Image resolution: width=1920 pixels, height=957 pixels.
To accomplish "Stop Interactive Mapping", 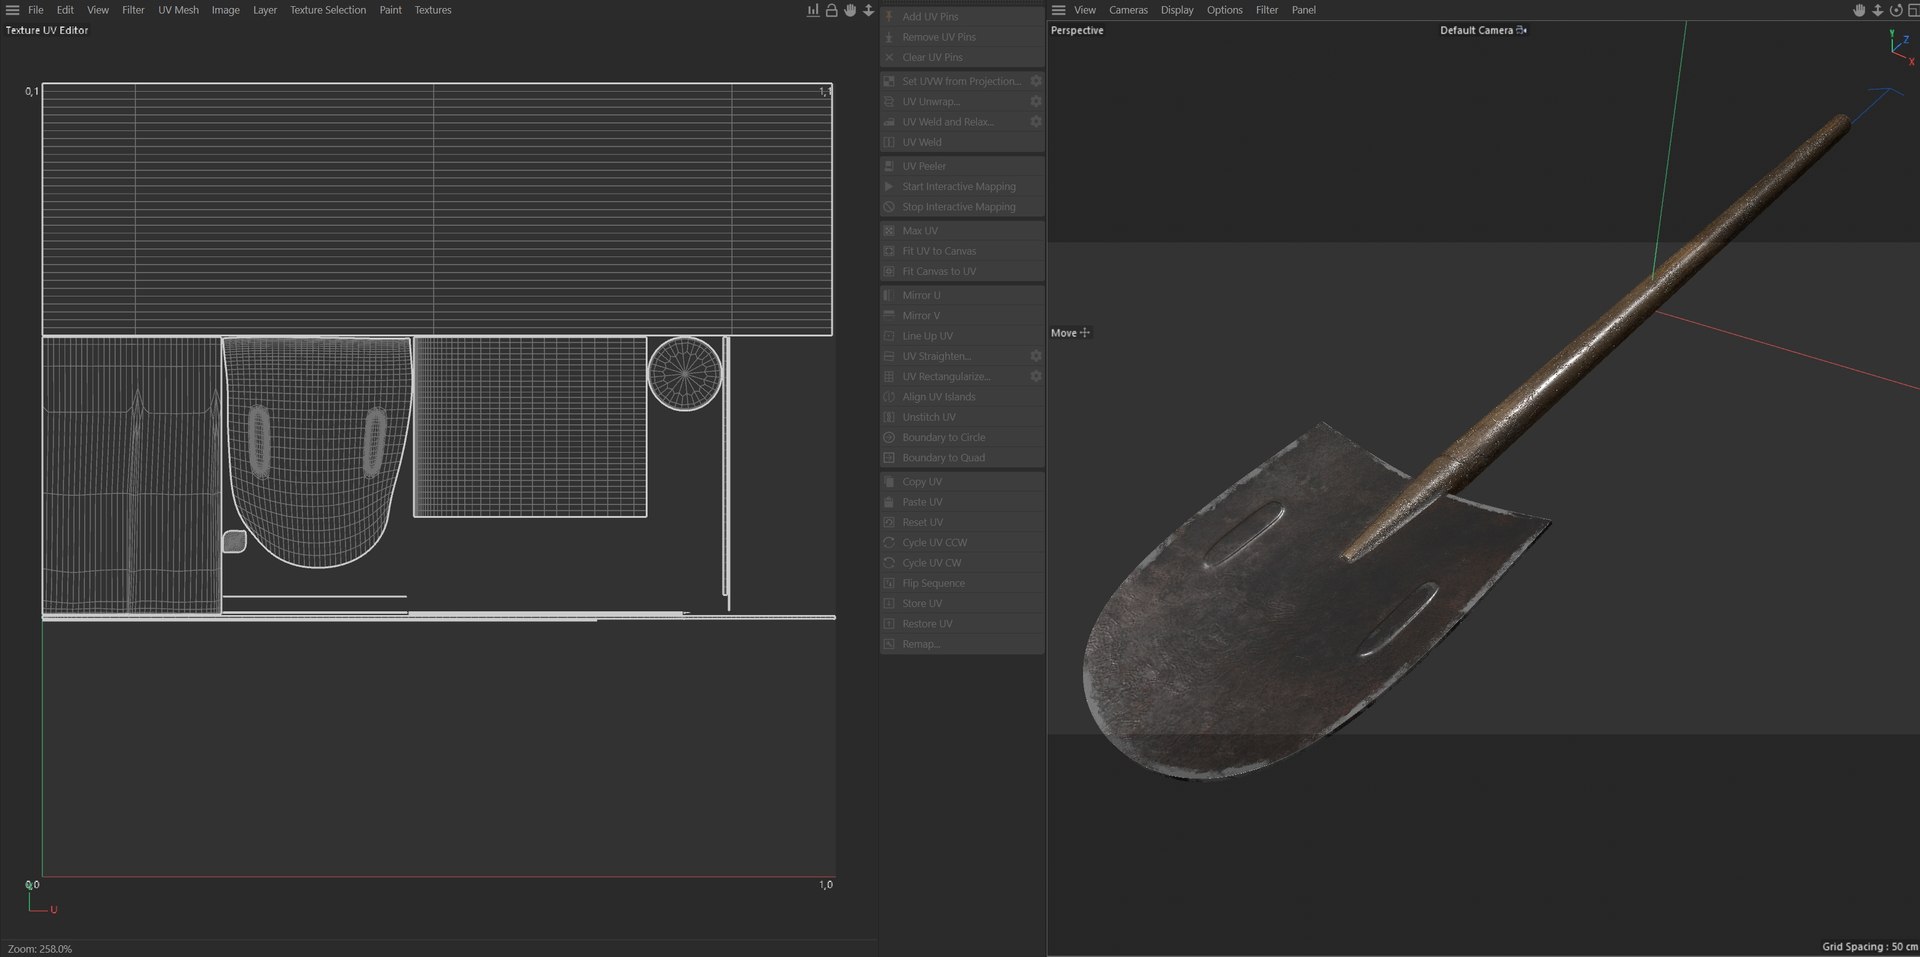I will 962,207.
